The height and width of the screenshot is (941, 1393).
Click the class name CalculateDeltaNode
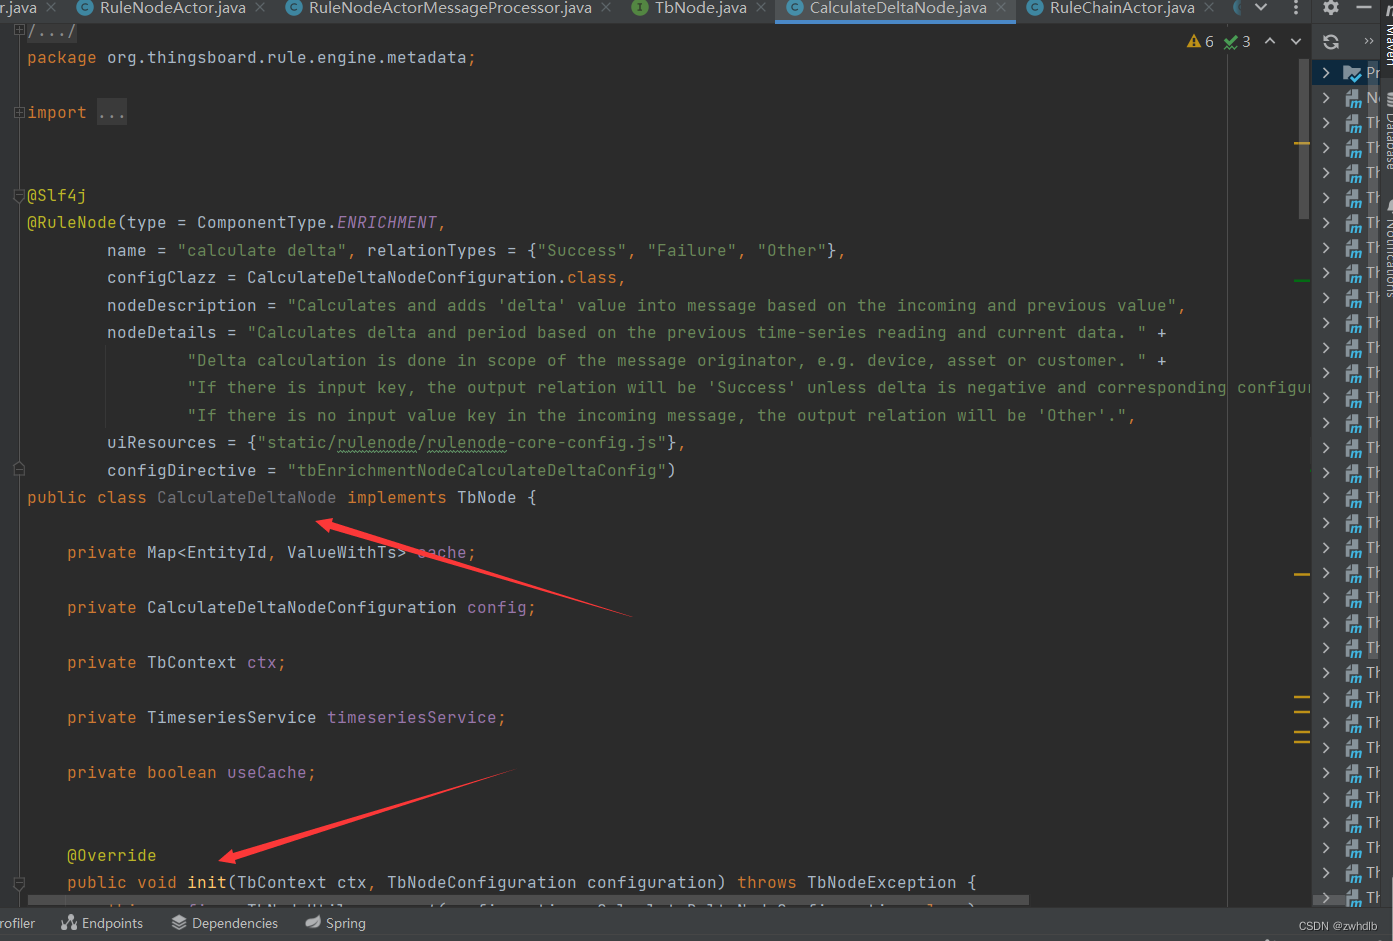[x=247, y=498]
